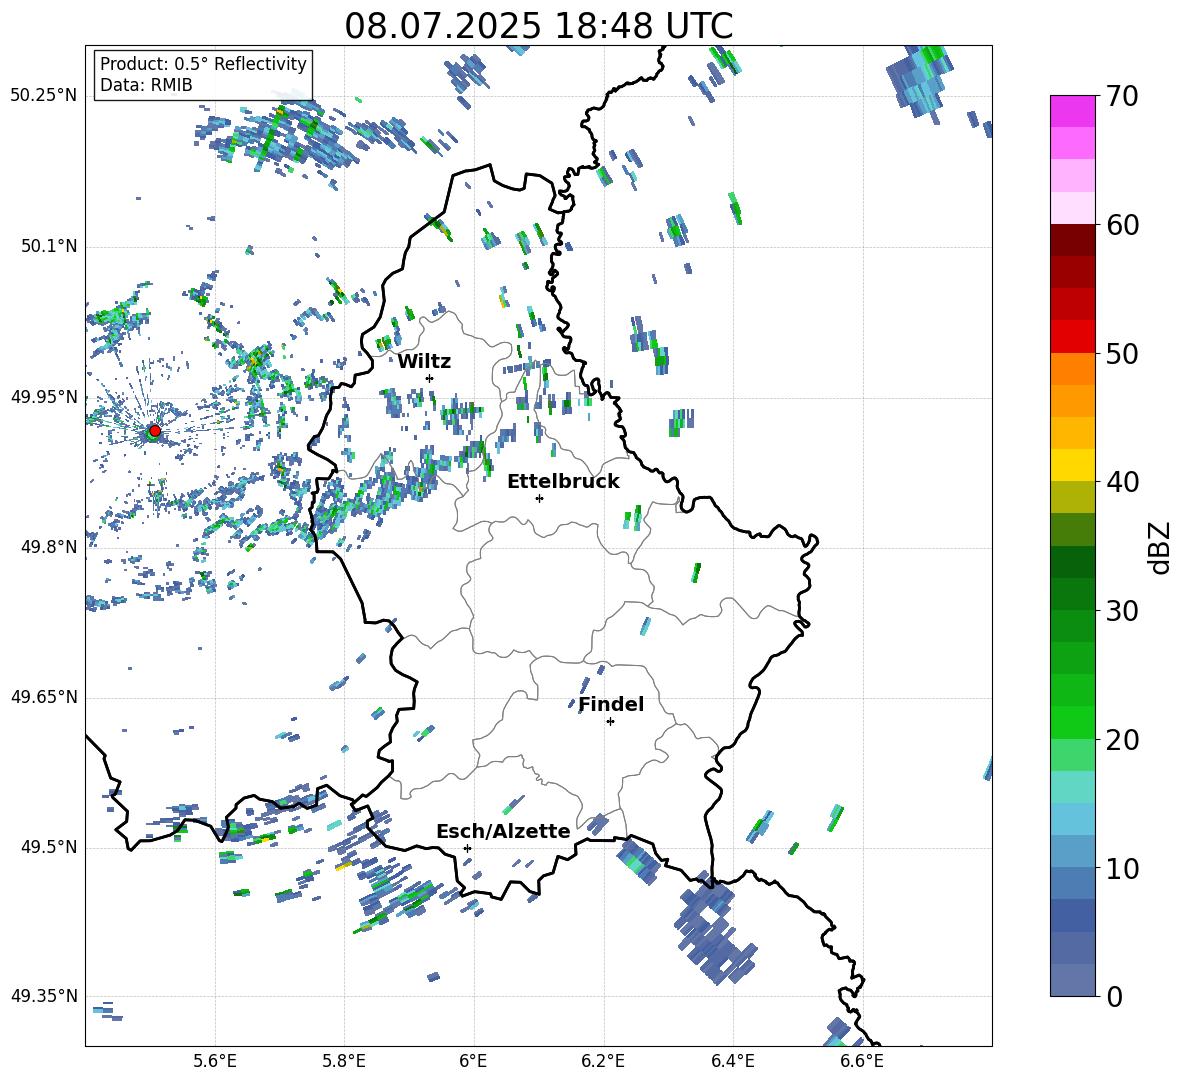Click the 6.6°E longitude label
Viewport: 1184px width, 1081px height.
click(x=862, y=1061)
